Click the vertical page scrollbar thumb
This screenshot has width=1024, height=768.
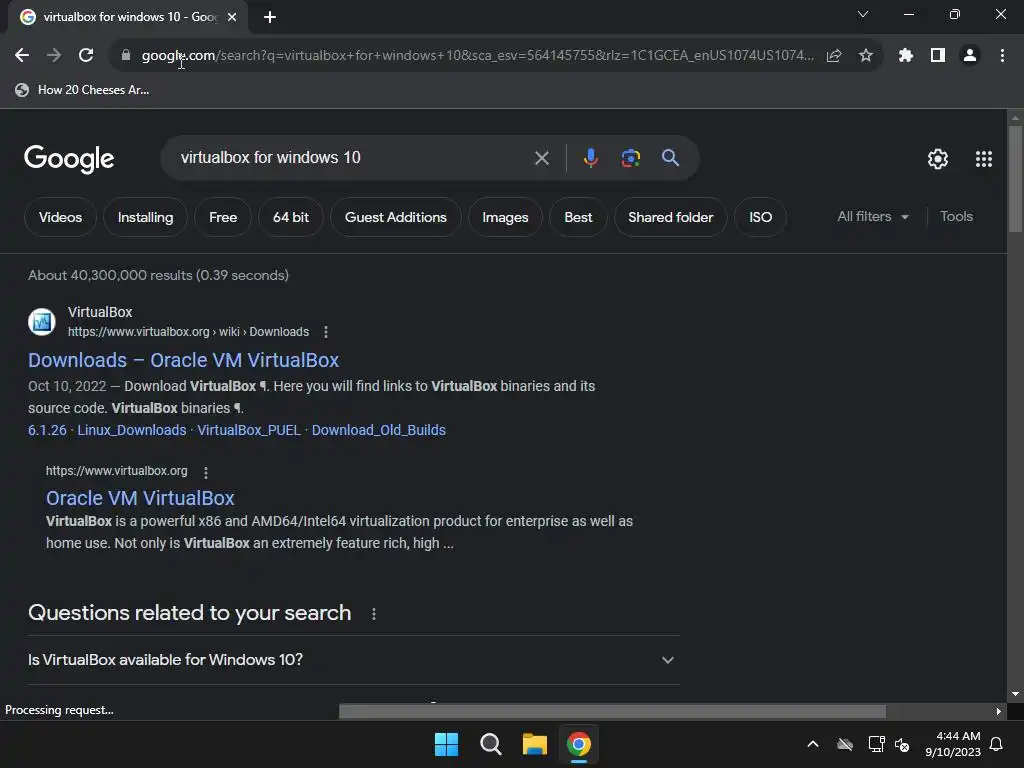click(1015, 178)
